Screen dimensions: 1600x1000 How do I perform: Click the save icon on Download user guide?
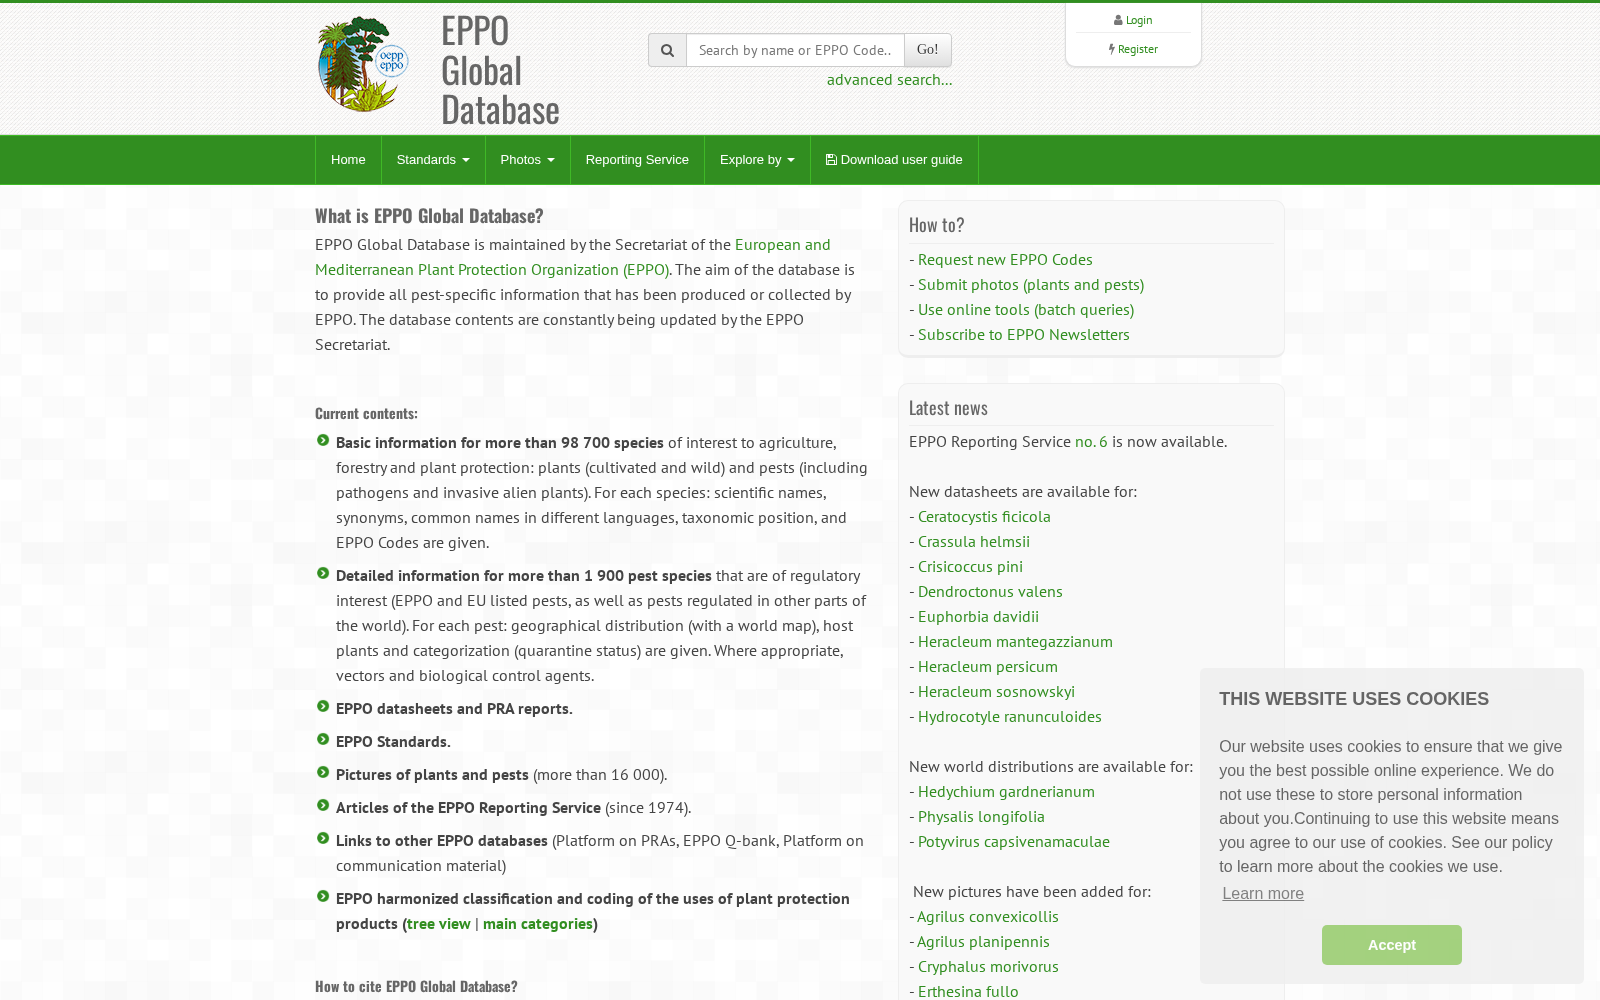(x=831, y=159)
